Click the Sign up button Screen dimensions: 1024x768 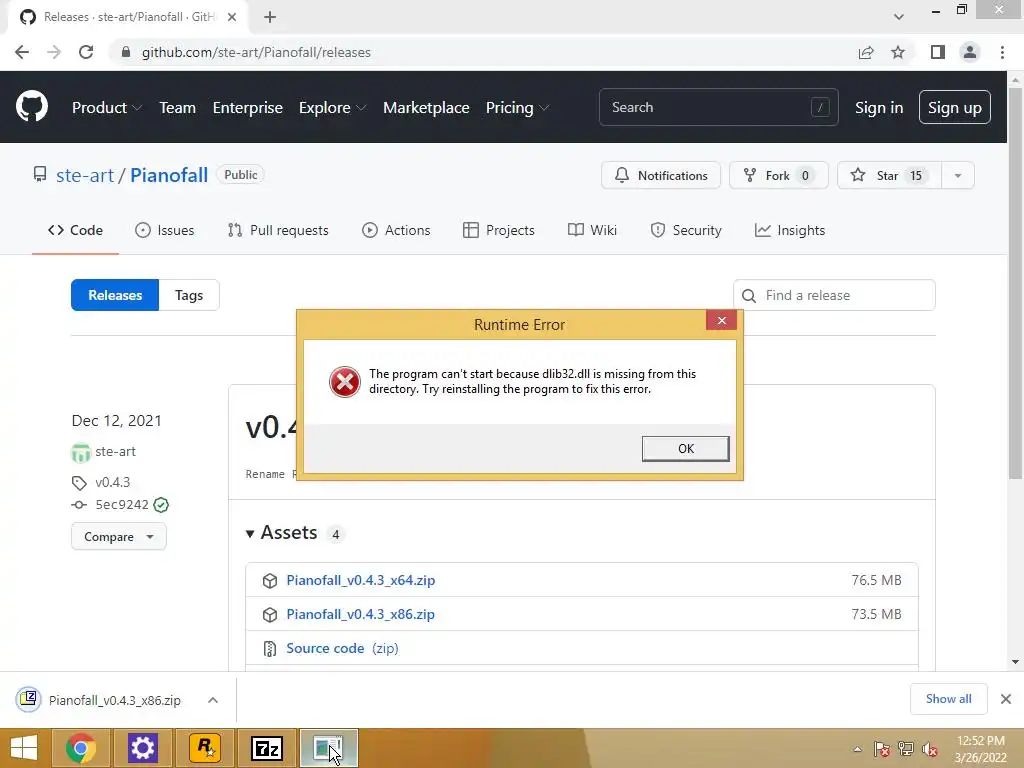point(955,108)
